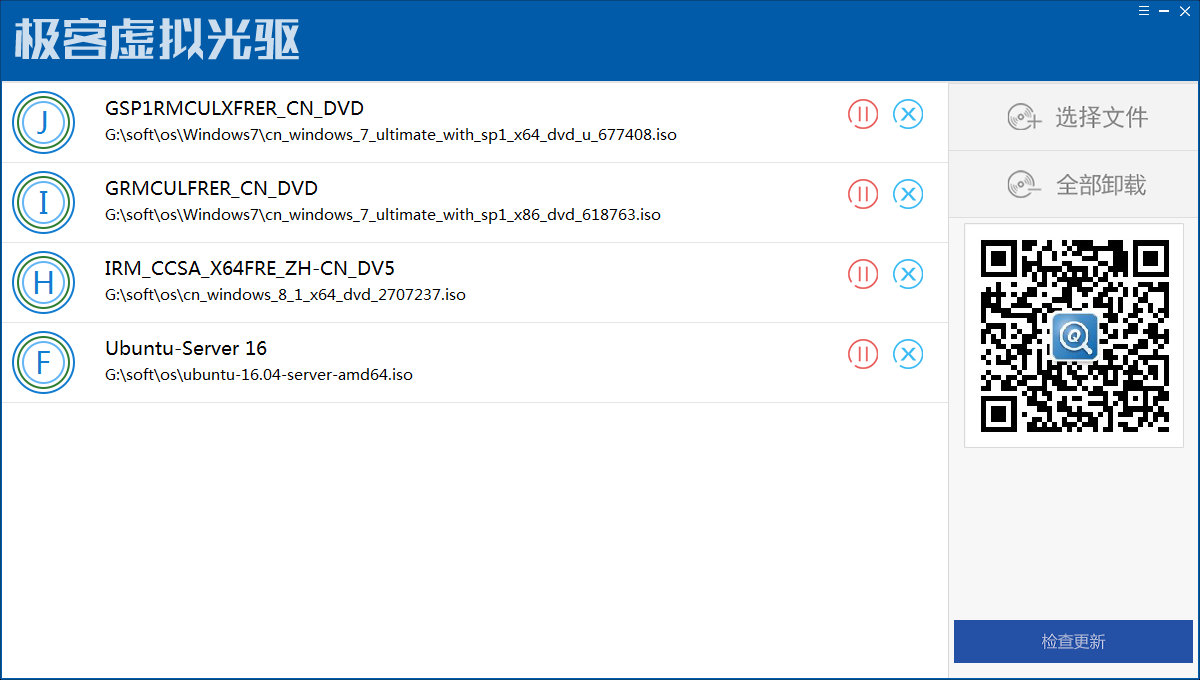Remove the Ubuntu-Server 16 image

click(x=908, y=354)
